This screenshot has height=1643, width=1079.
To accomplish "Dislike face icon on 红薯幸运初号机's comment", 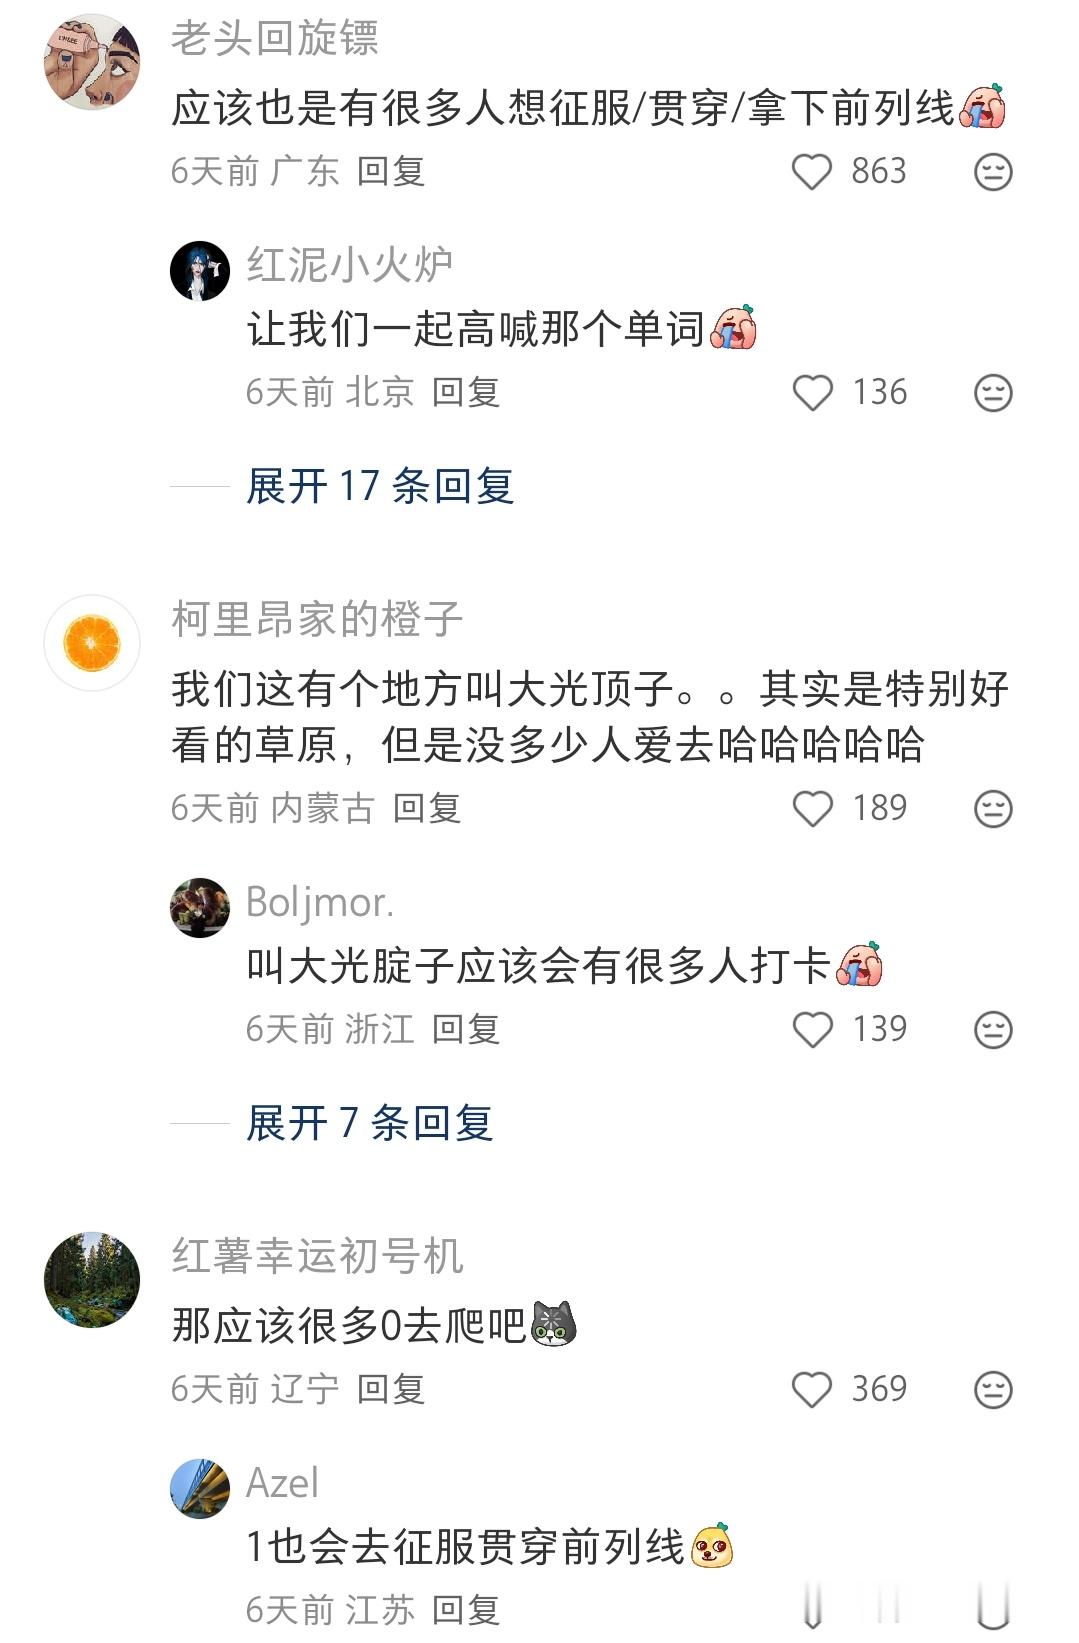I will tap(993, 1390).
